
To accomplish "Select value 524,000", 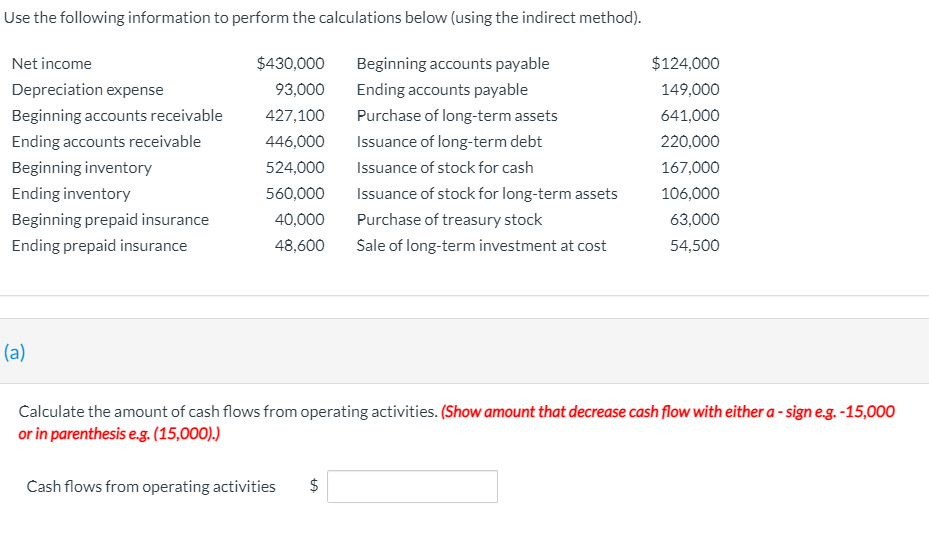I will [295, 168].
